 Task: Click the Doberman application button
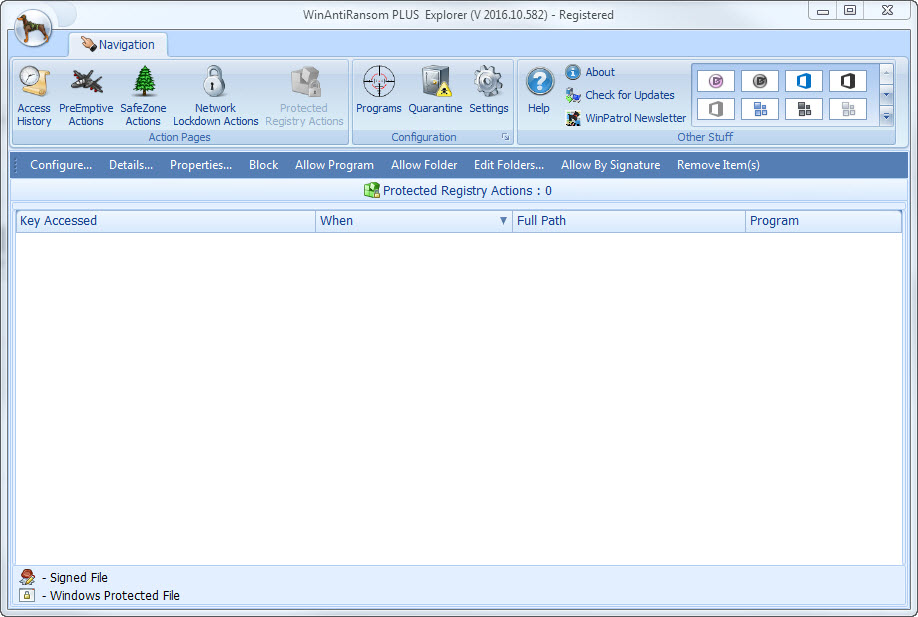pyautogui.click(x=33, y=28)
